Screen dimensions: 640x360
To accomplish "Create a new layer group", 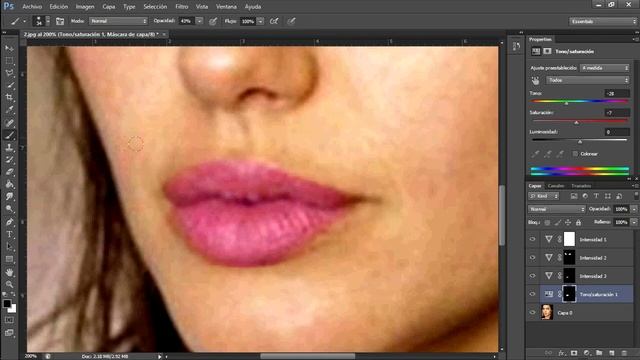I will [x=599, y=353].
